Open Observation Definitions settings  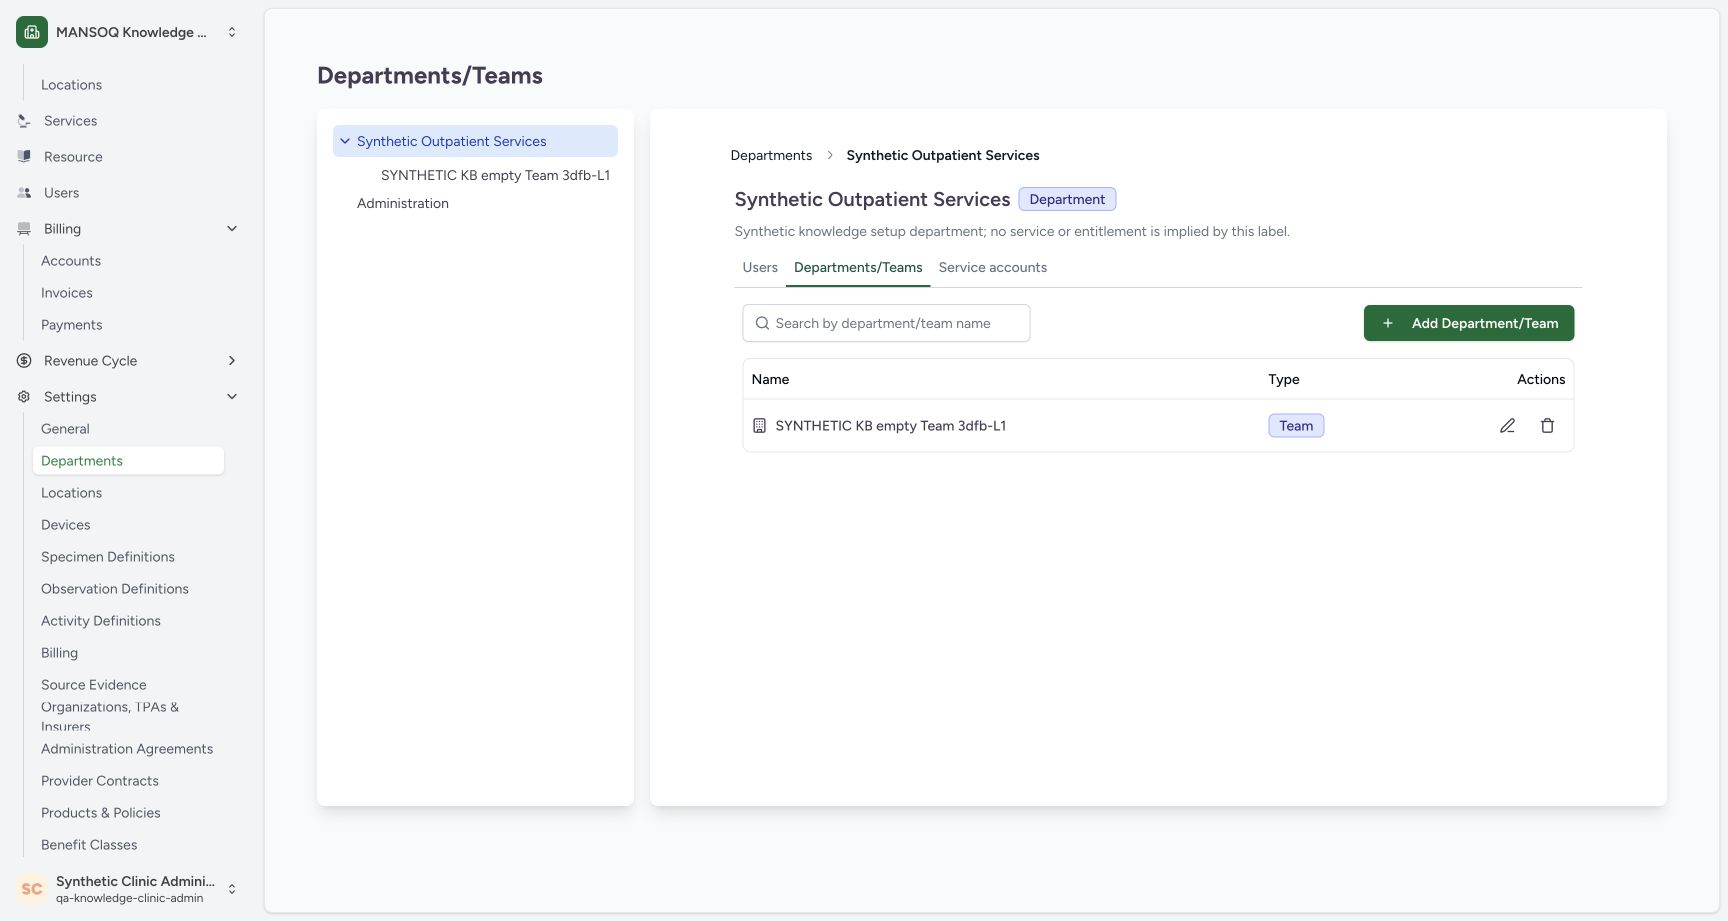(x=115, y=589)
